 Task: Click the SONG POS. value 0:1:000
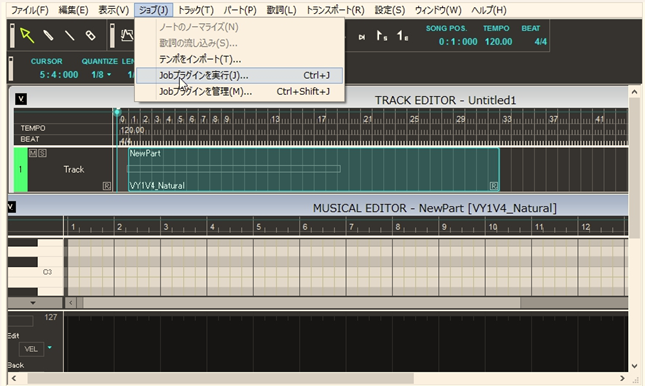(458, 42)
